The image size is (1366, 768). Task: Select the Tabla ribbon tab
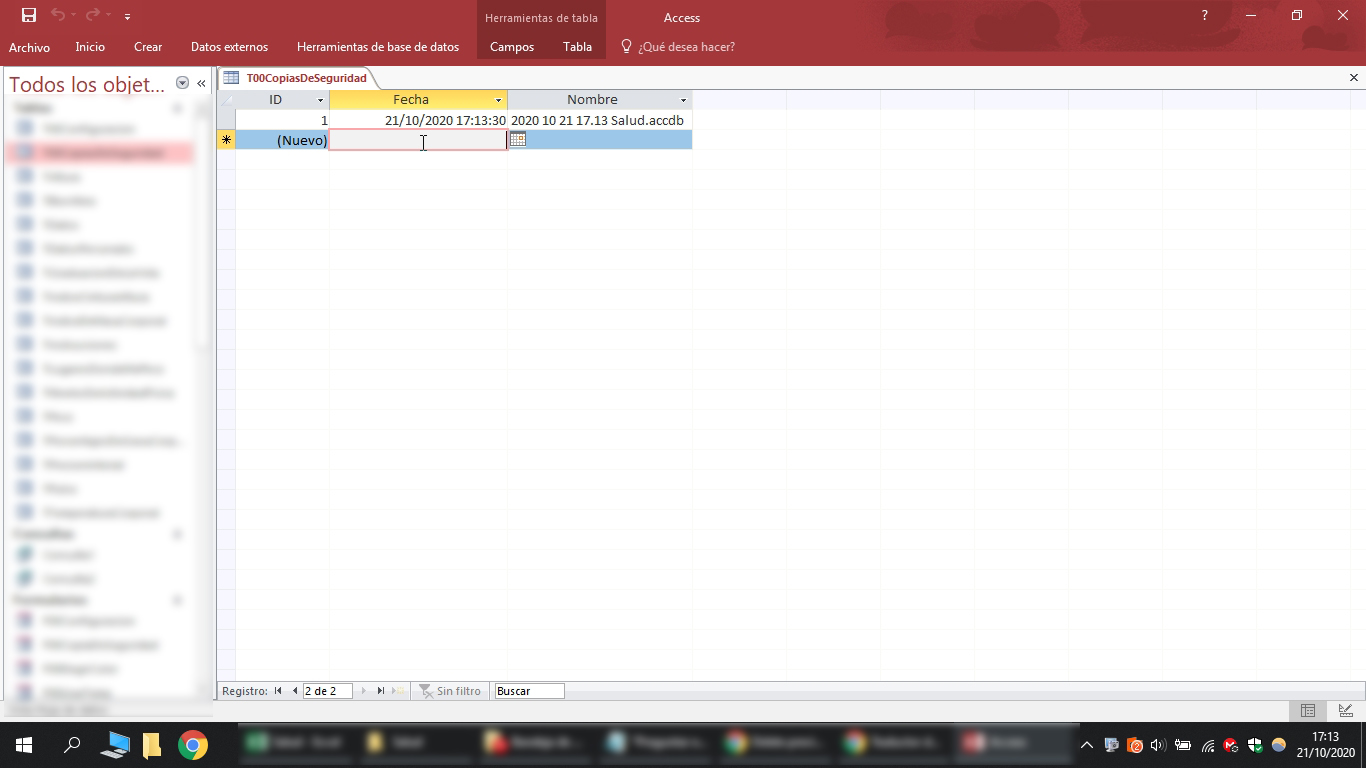pyautogui.click(x=577, y=47)
